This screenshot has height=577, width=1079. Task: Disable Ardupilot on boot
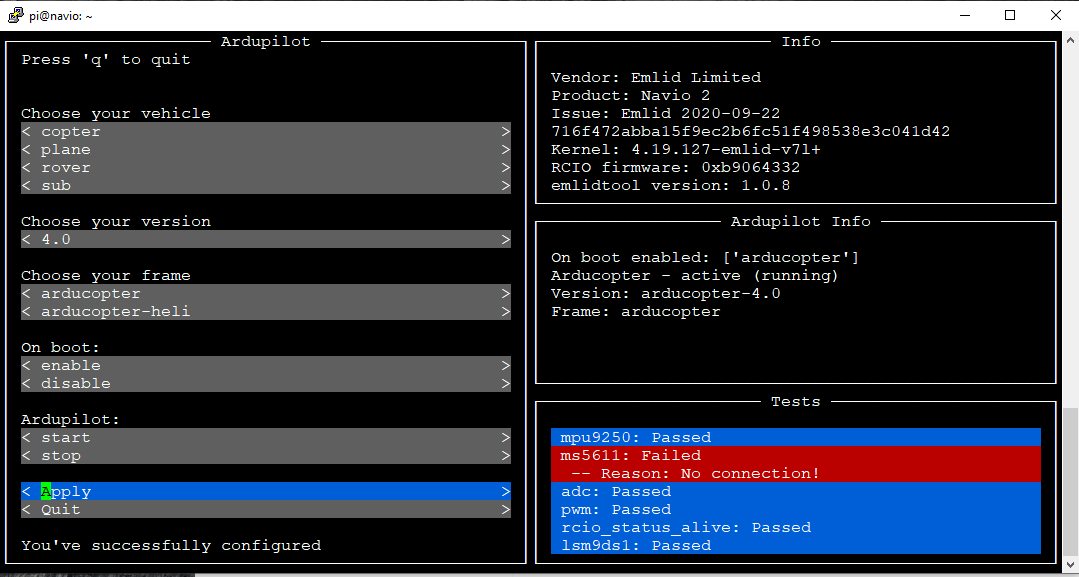pos(266,383)
